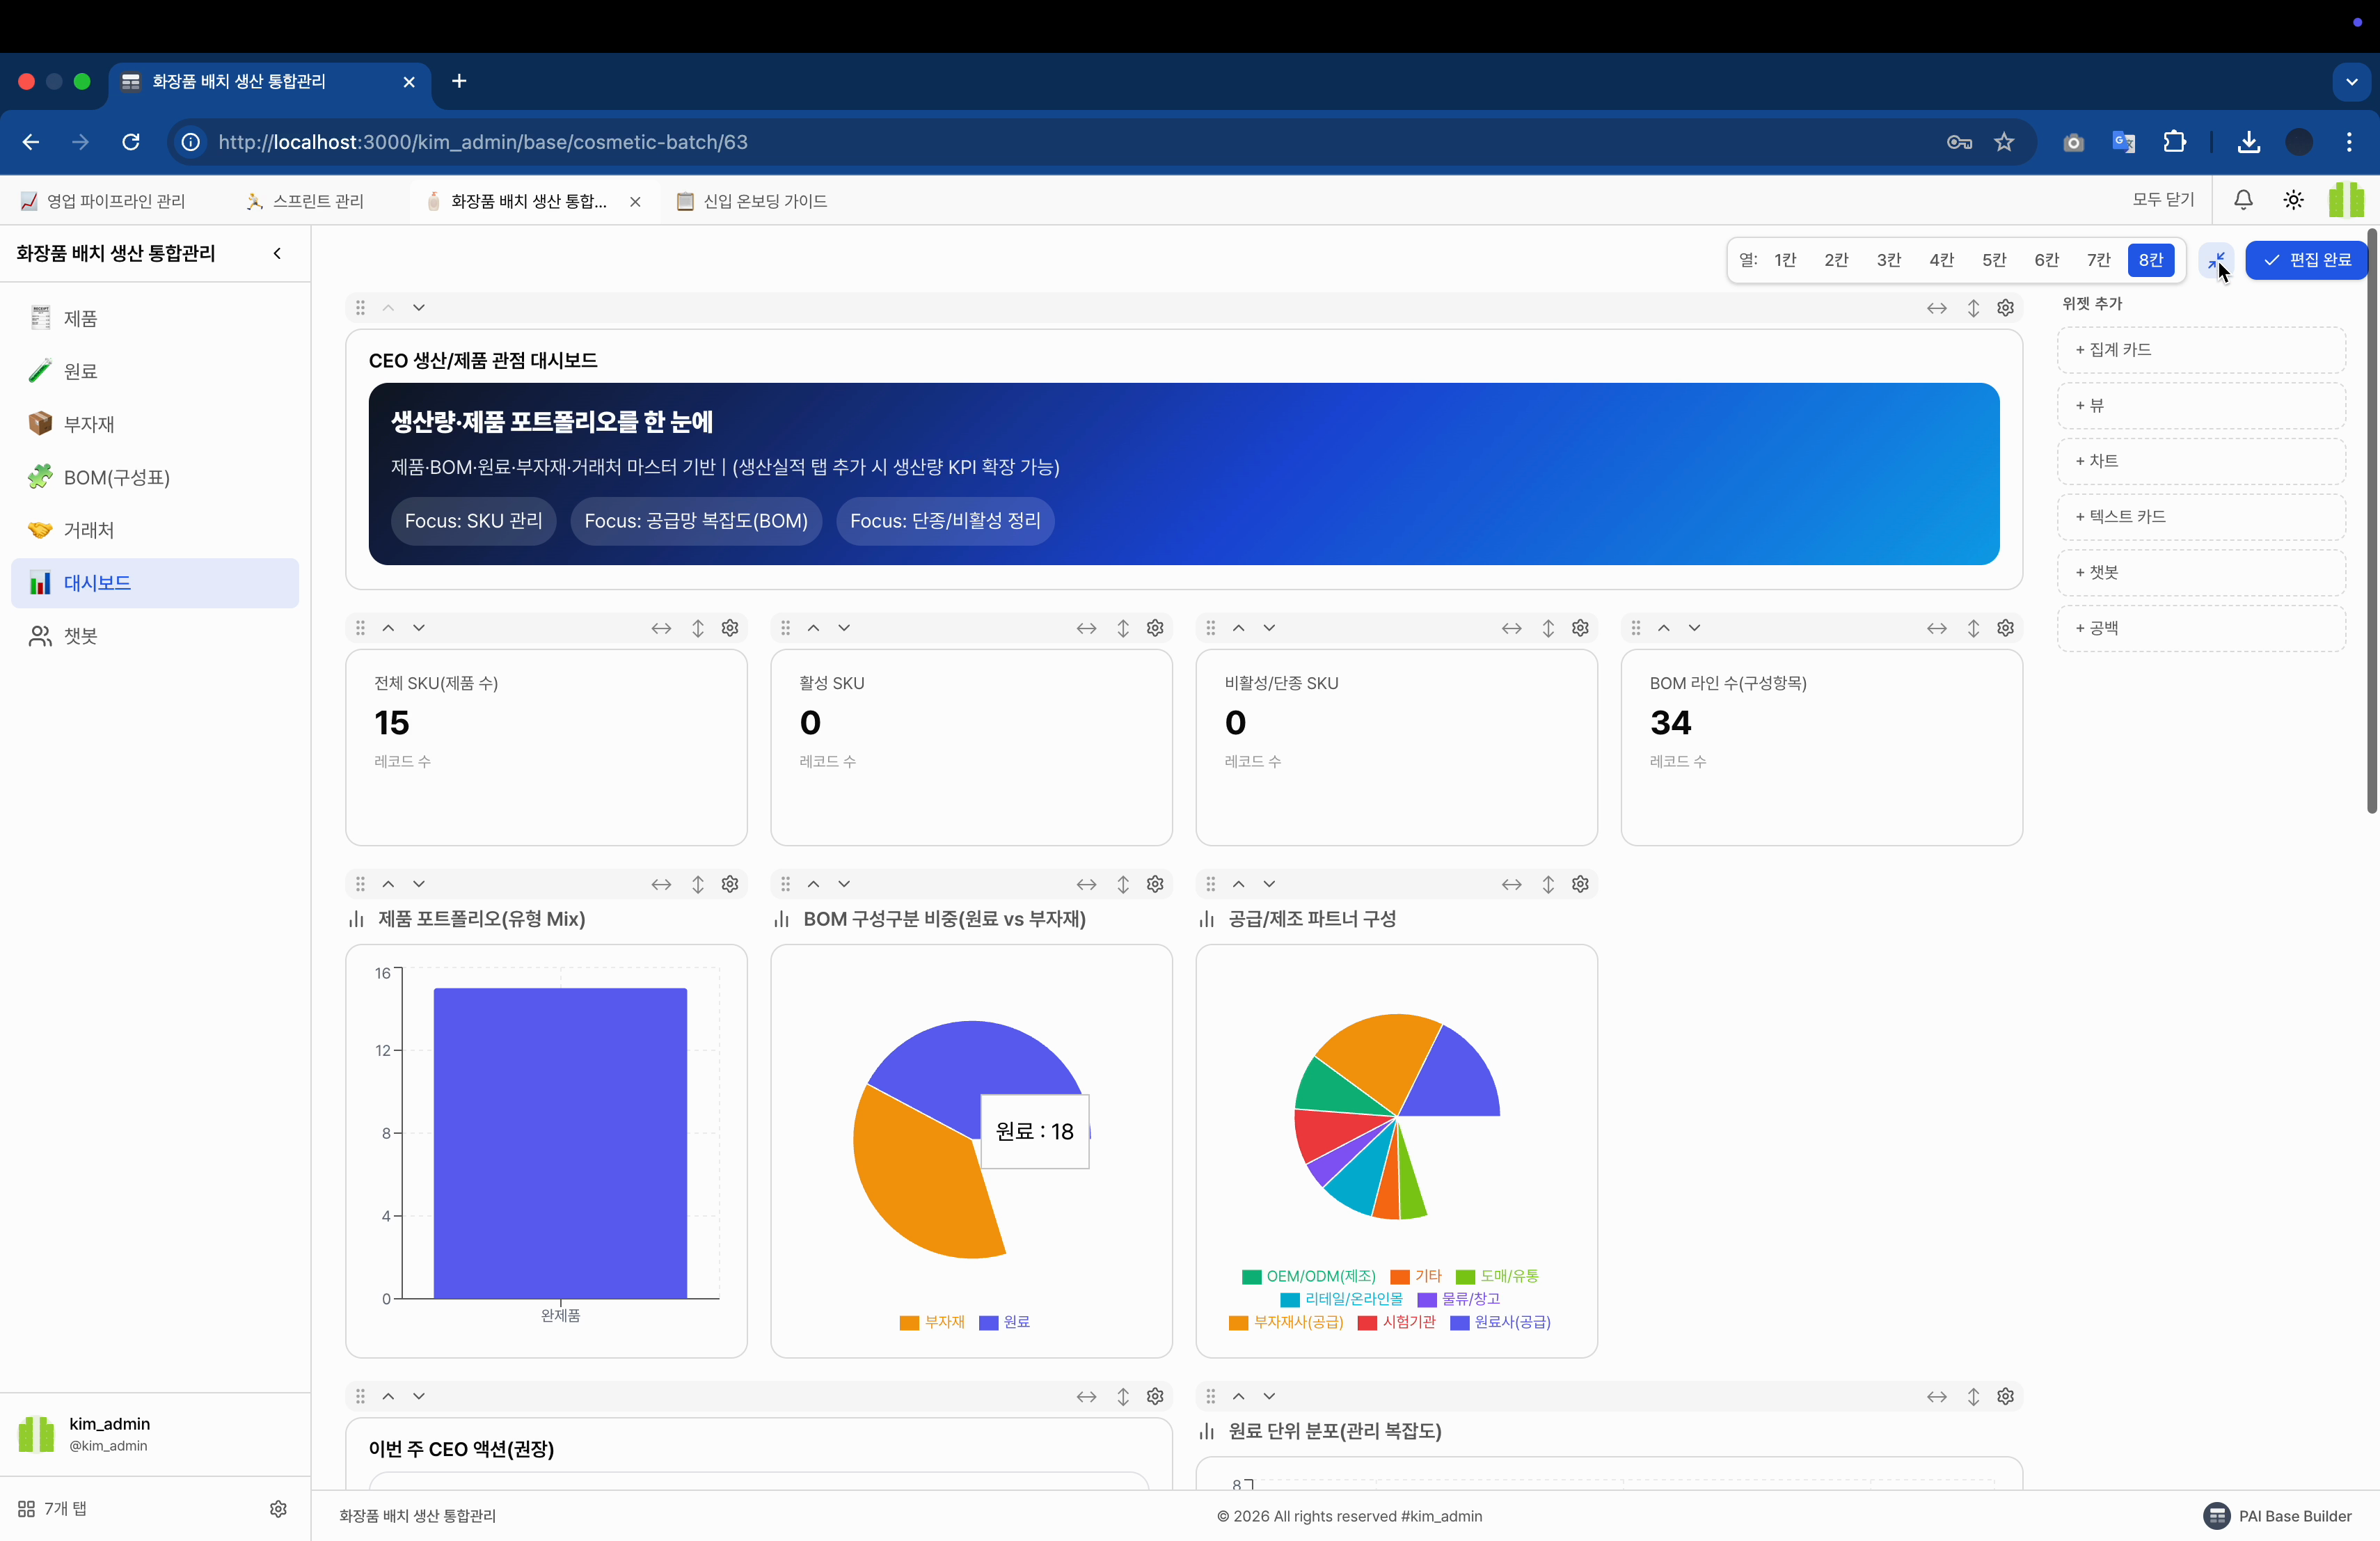Collapse the left sidebar with the chevron

tap(278, 253)
